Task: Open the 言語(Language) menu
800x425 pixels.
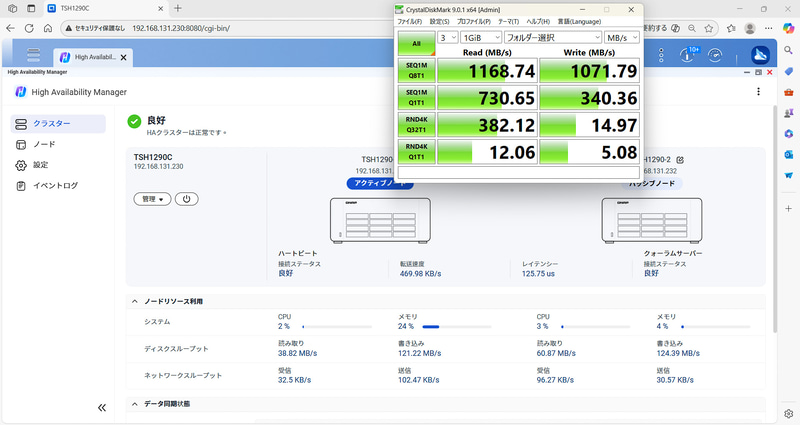Action: 579,21
